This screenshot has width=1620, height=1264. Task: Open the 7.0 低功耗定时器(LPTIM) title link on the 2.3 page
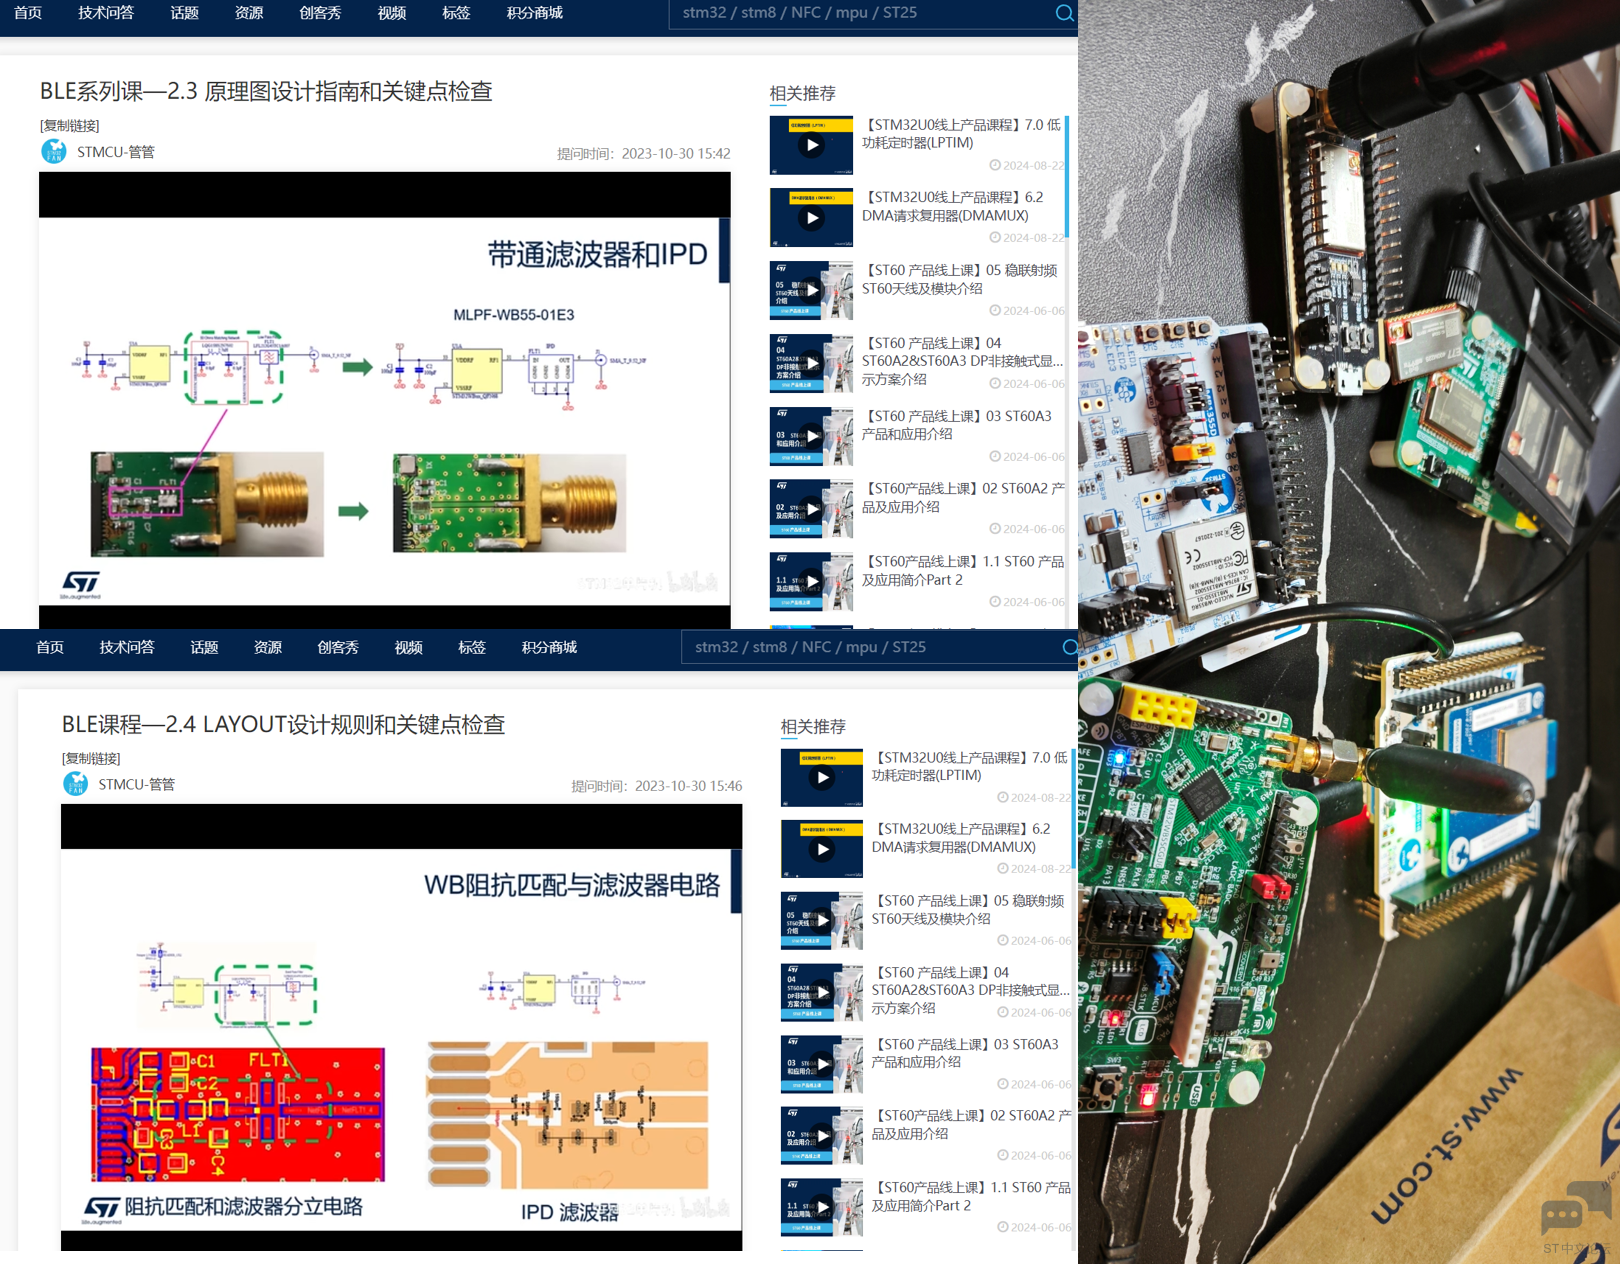click(x=961, y=134)
